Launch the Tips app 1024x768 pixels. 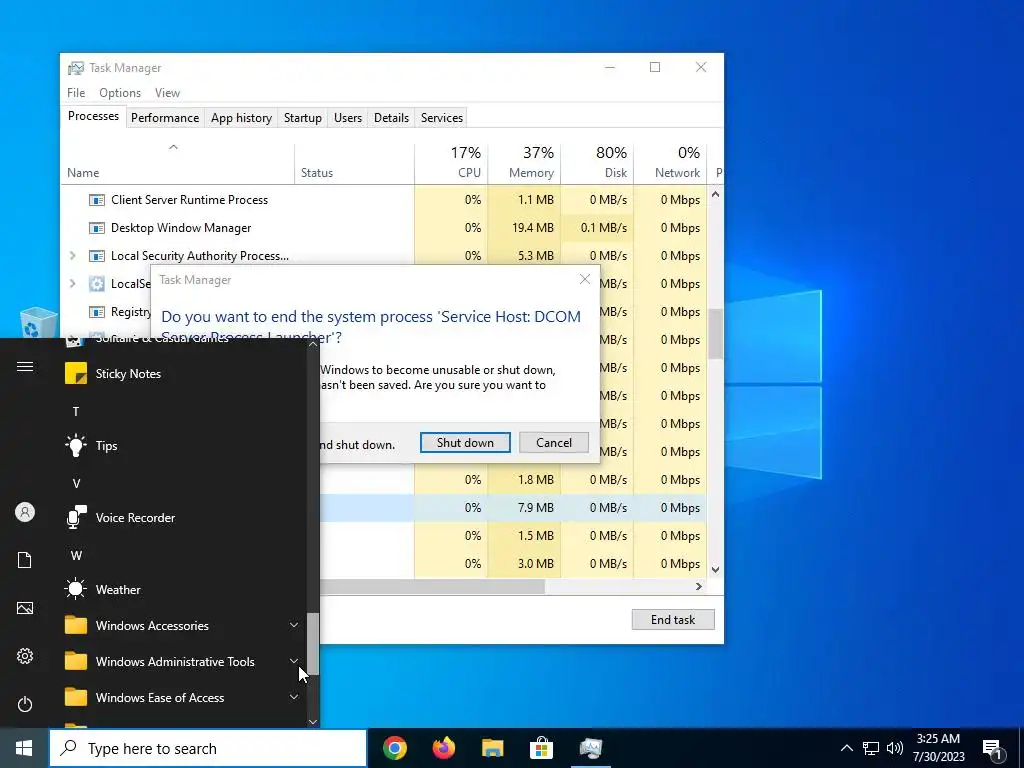pos(106,445)
